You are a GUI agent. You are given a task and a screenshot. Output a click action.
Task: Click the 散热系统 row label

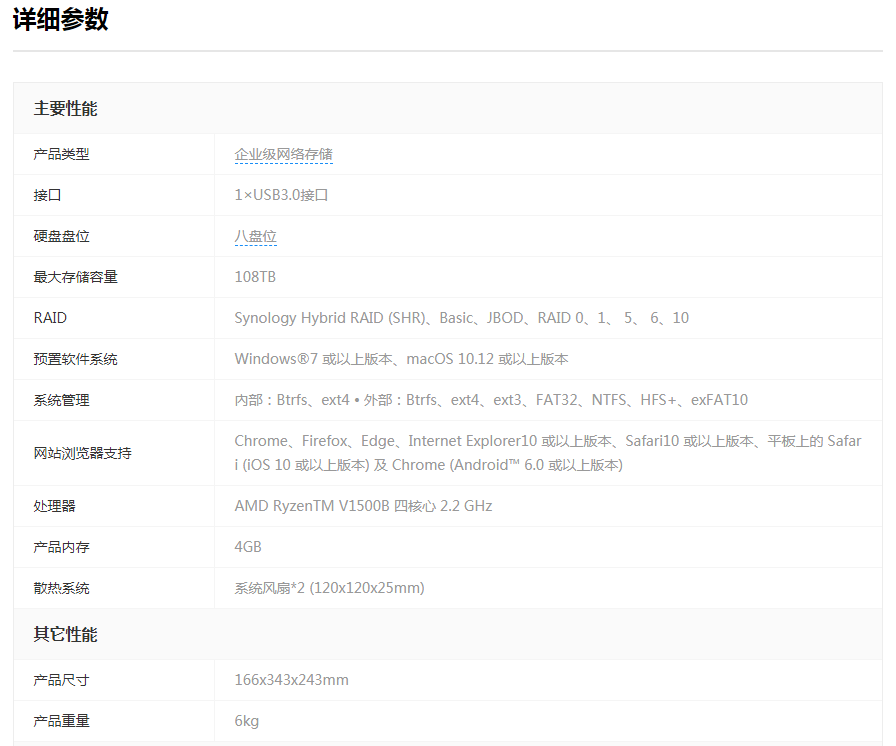coord(61,588)
